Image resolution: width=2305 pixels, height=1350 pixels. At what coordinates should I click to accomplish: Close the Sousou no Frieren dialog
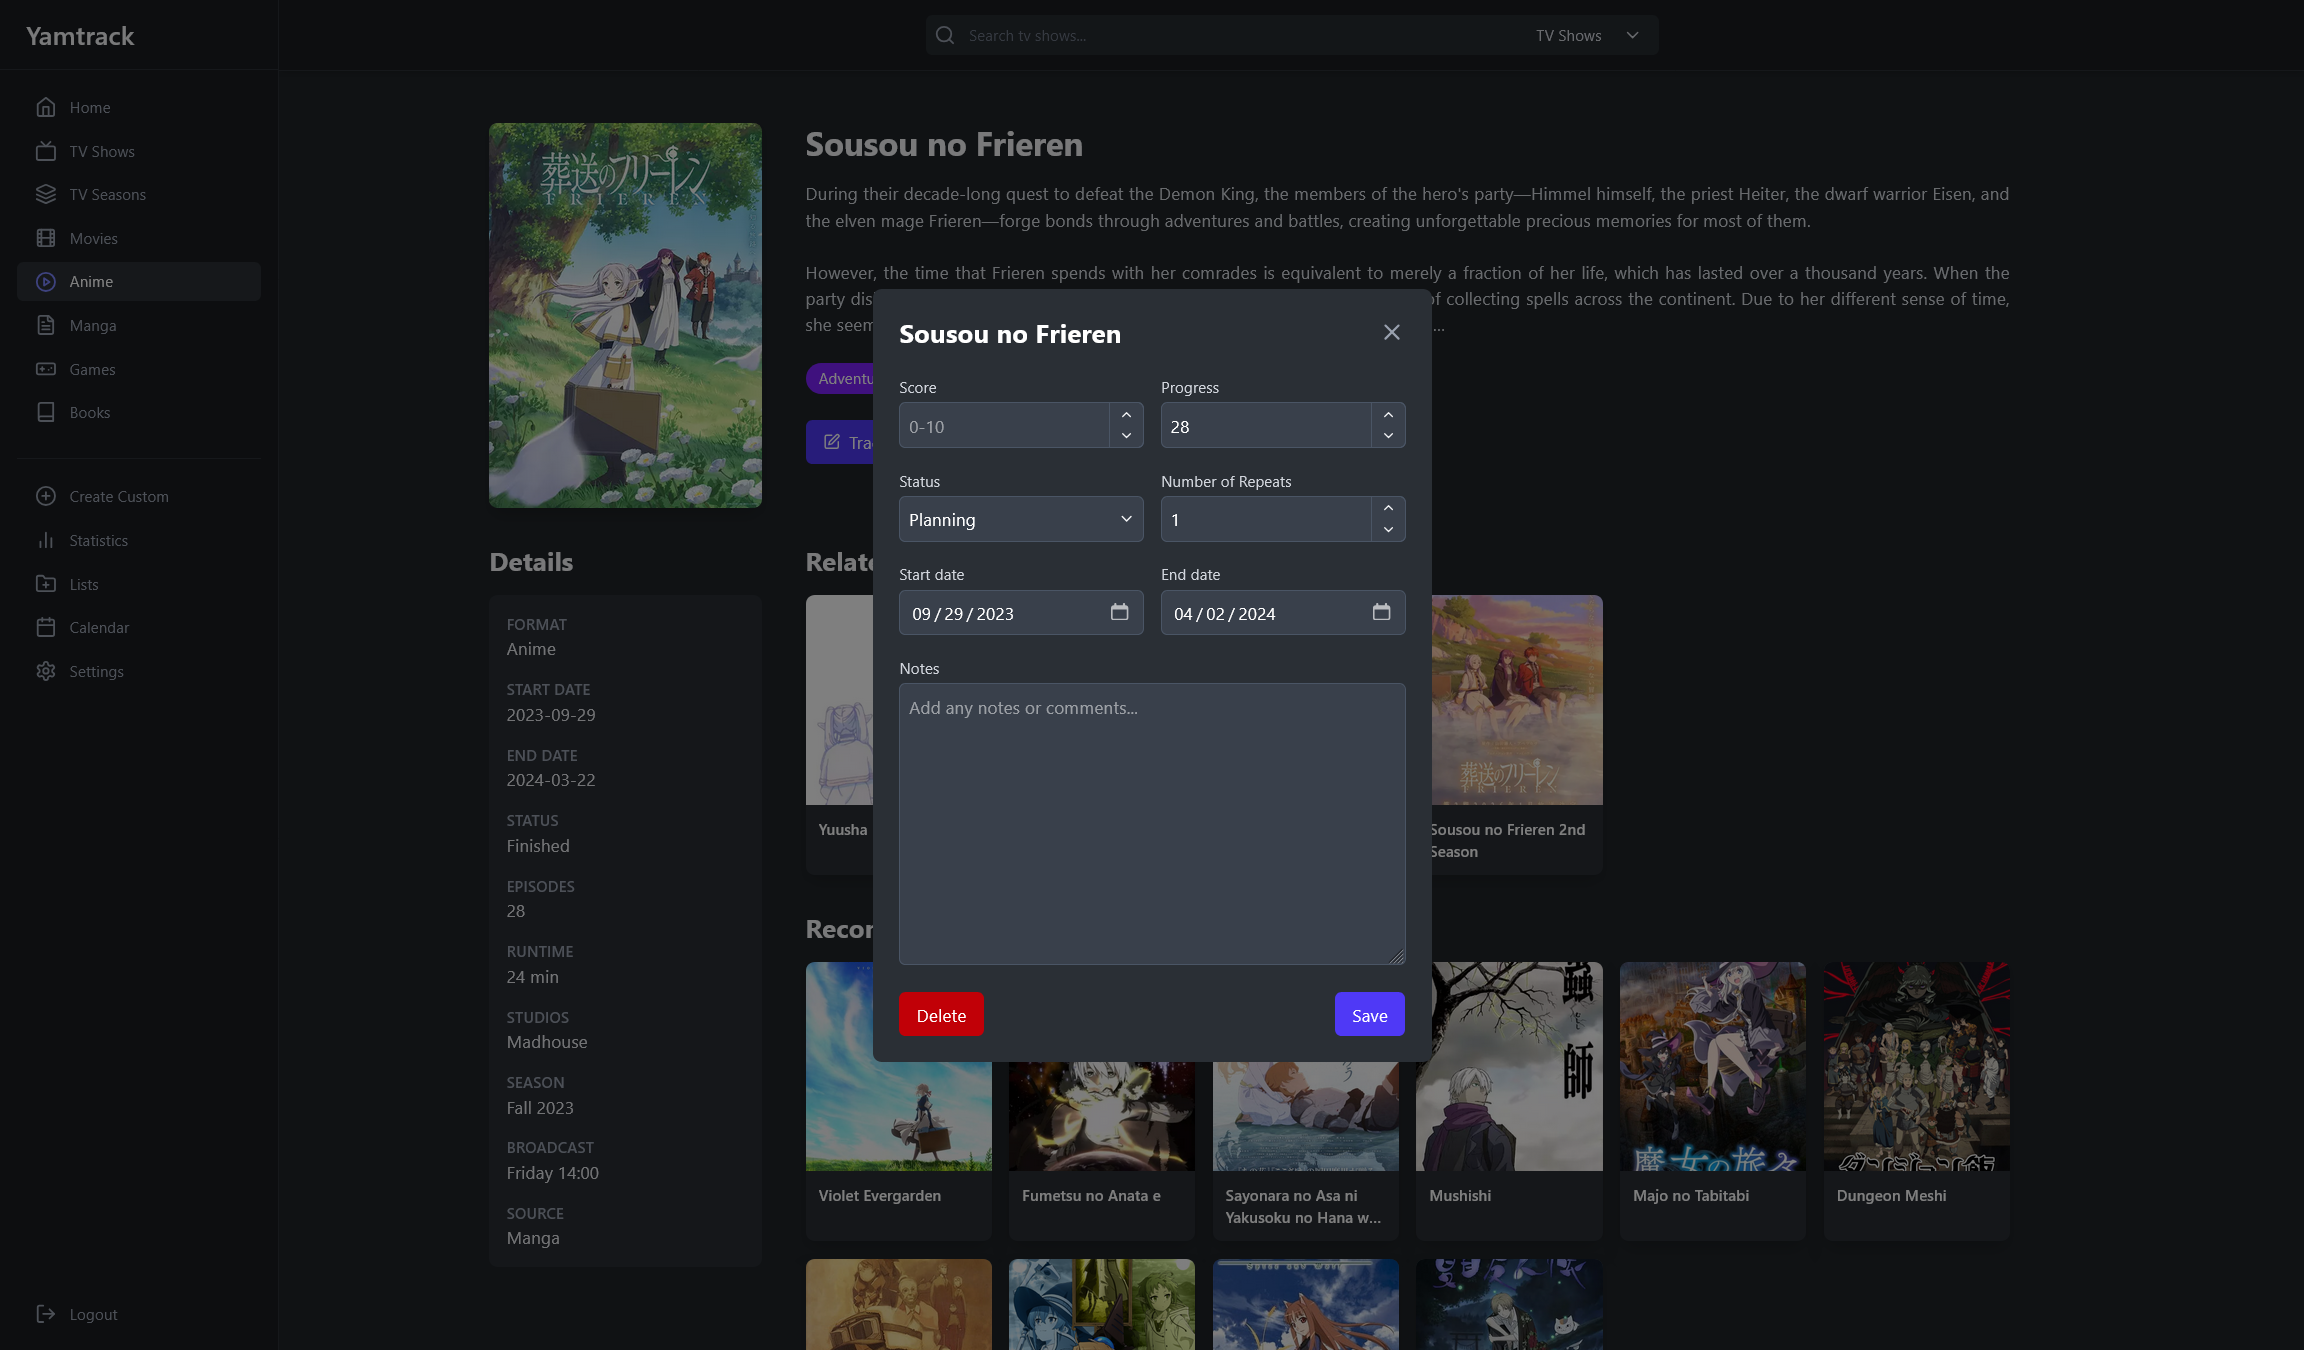tap(1391, 332)
